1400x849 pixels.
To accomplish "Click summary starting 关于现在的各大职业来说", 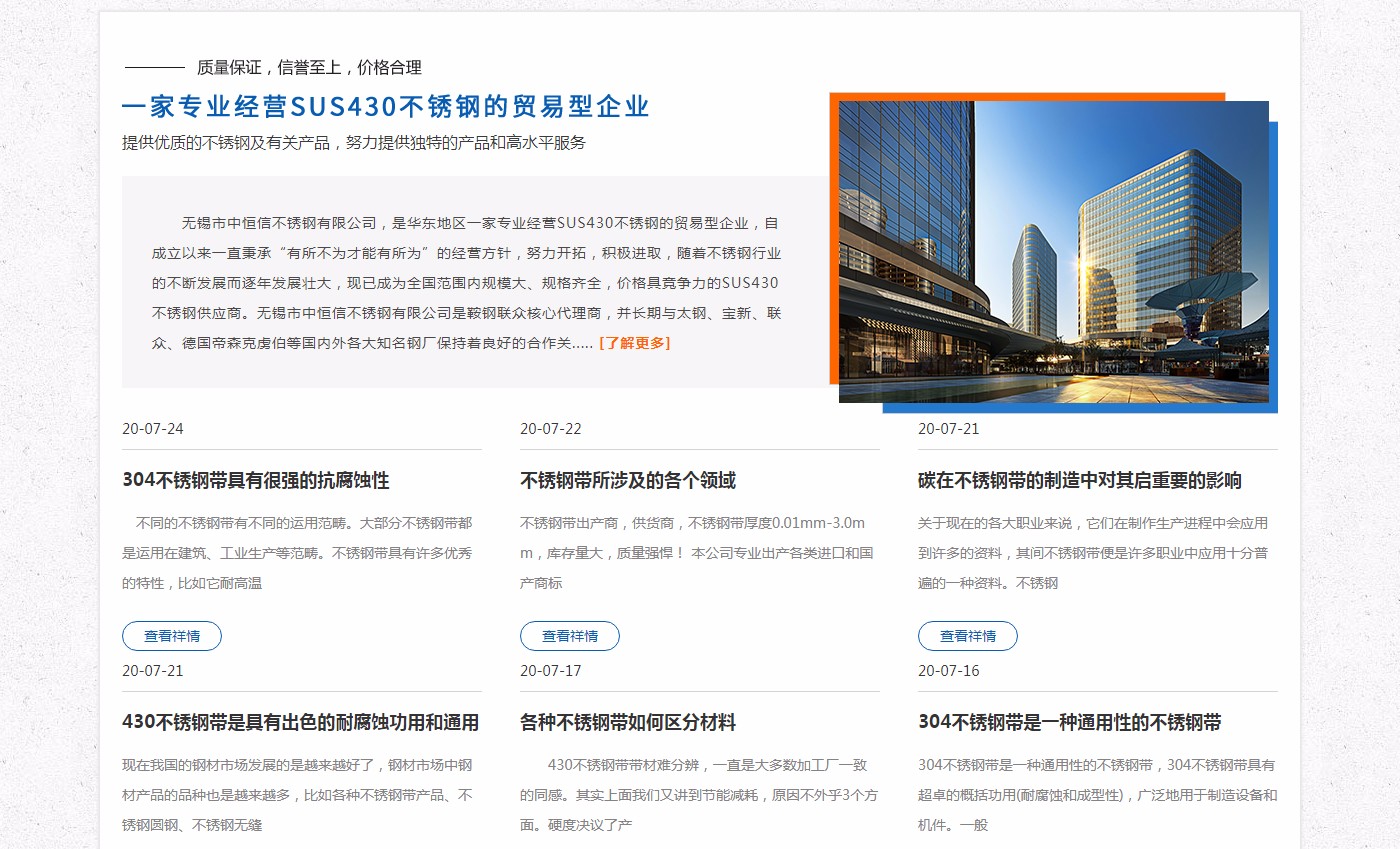I will (1094, 553).
